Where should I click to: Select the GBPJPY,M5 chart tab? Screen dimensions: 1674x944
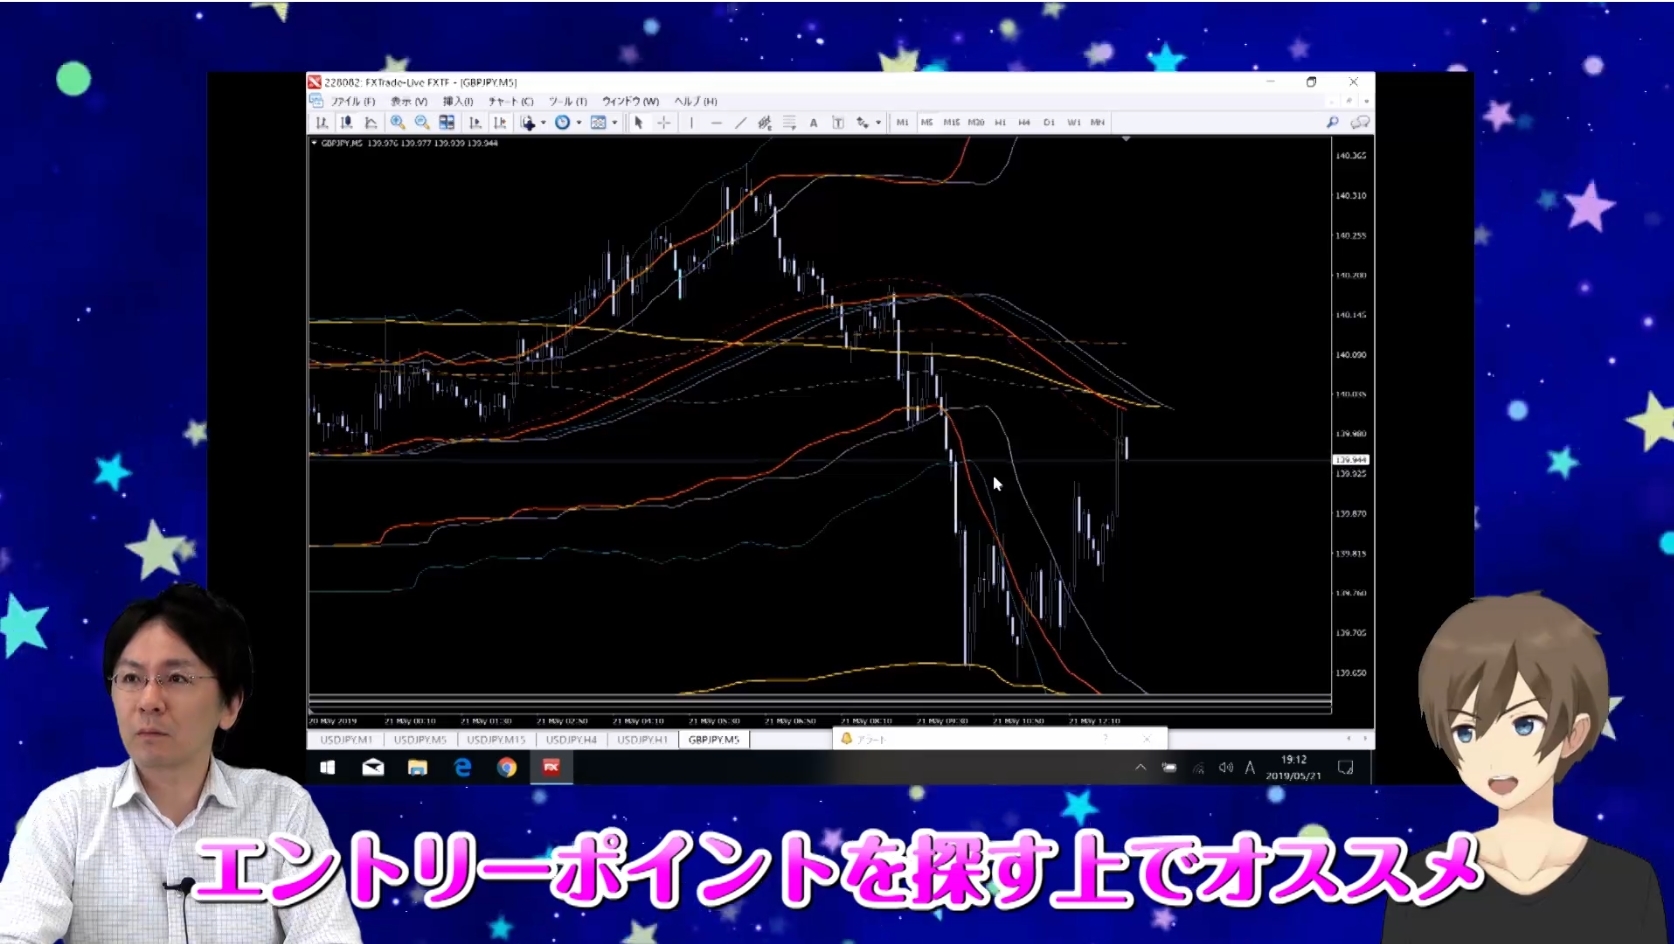714,740
